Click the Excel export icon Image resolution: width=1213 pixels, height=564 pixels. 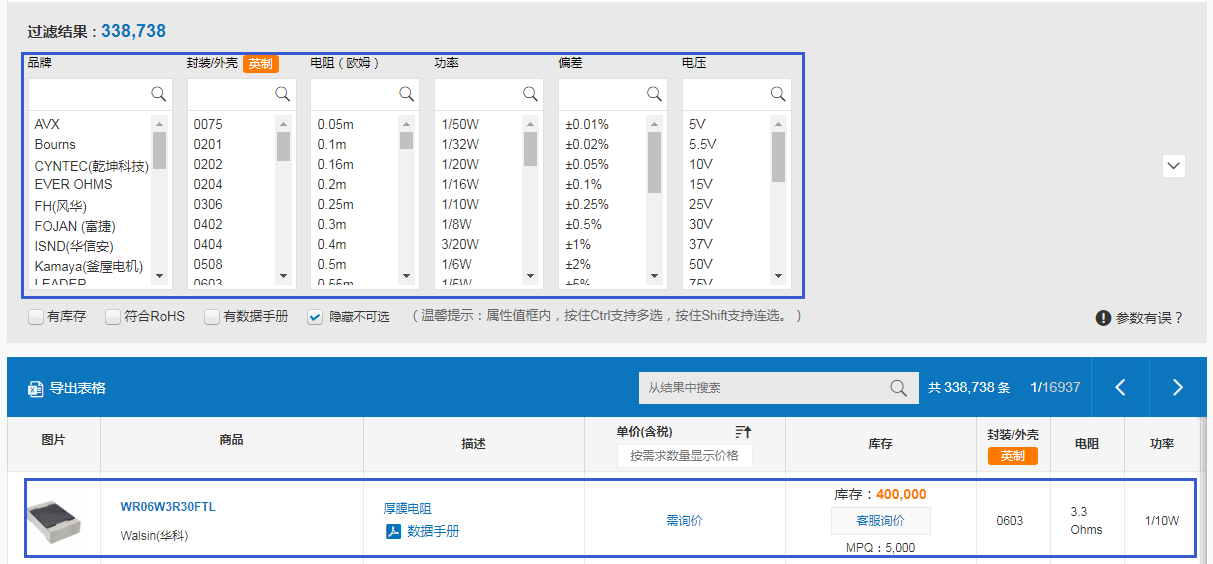[x=35, y=388]
